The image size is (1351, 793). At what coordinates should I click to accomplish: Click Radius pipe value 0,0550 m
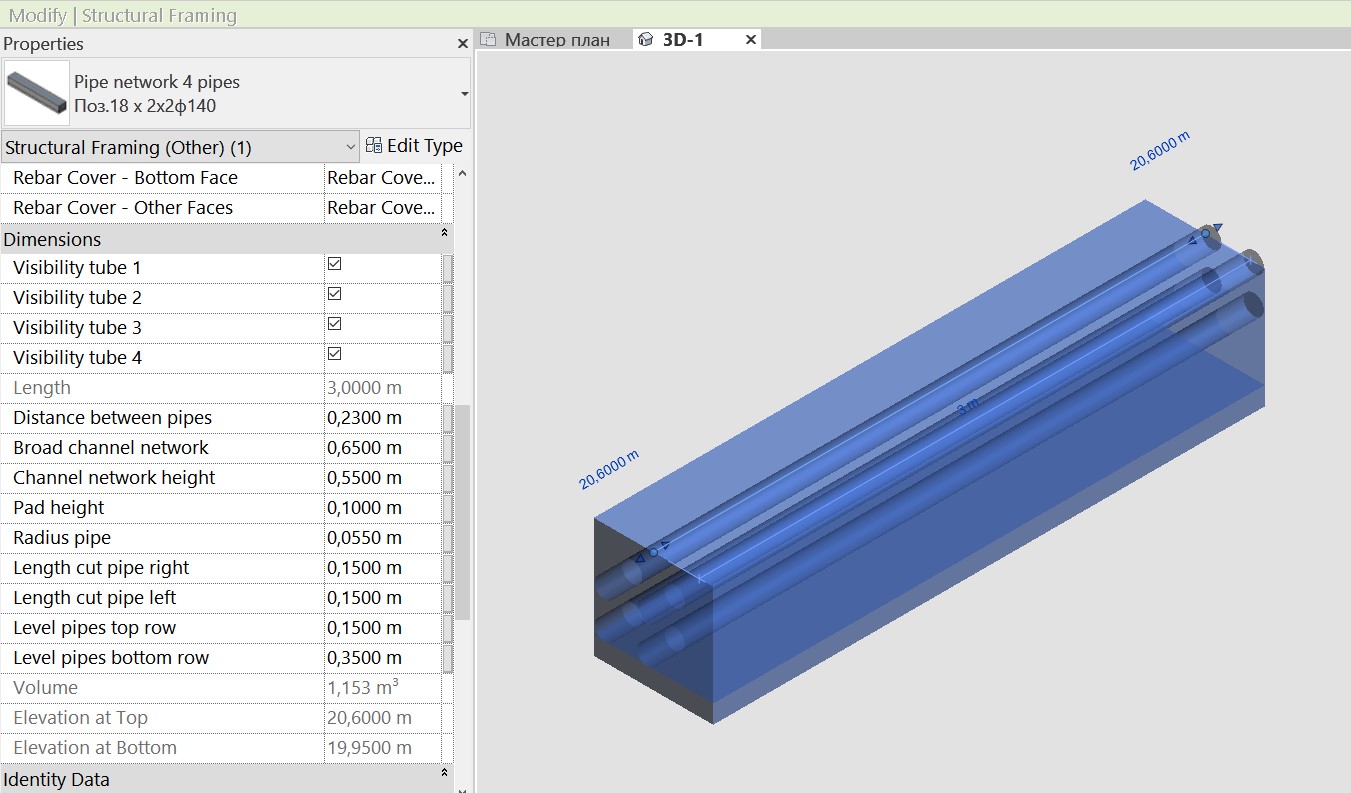click(x=383, y=538)
